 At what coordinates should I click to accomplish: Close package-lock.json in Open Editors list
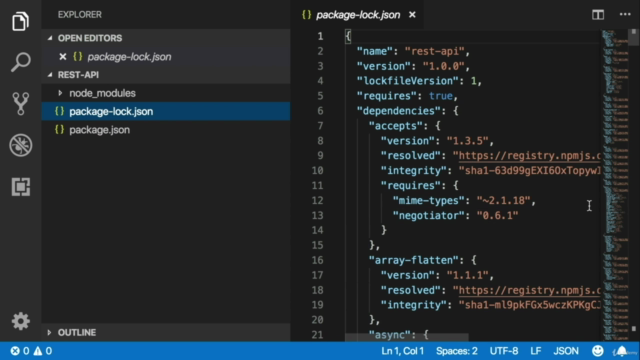[62, 57]
